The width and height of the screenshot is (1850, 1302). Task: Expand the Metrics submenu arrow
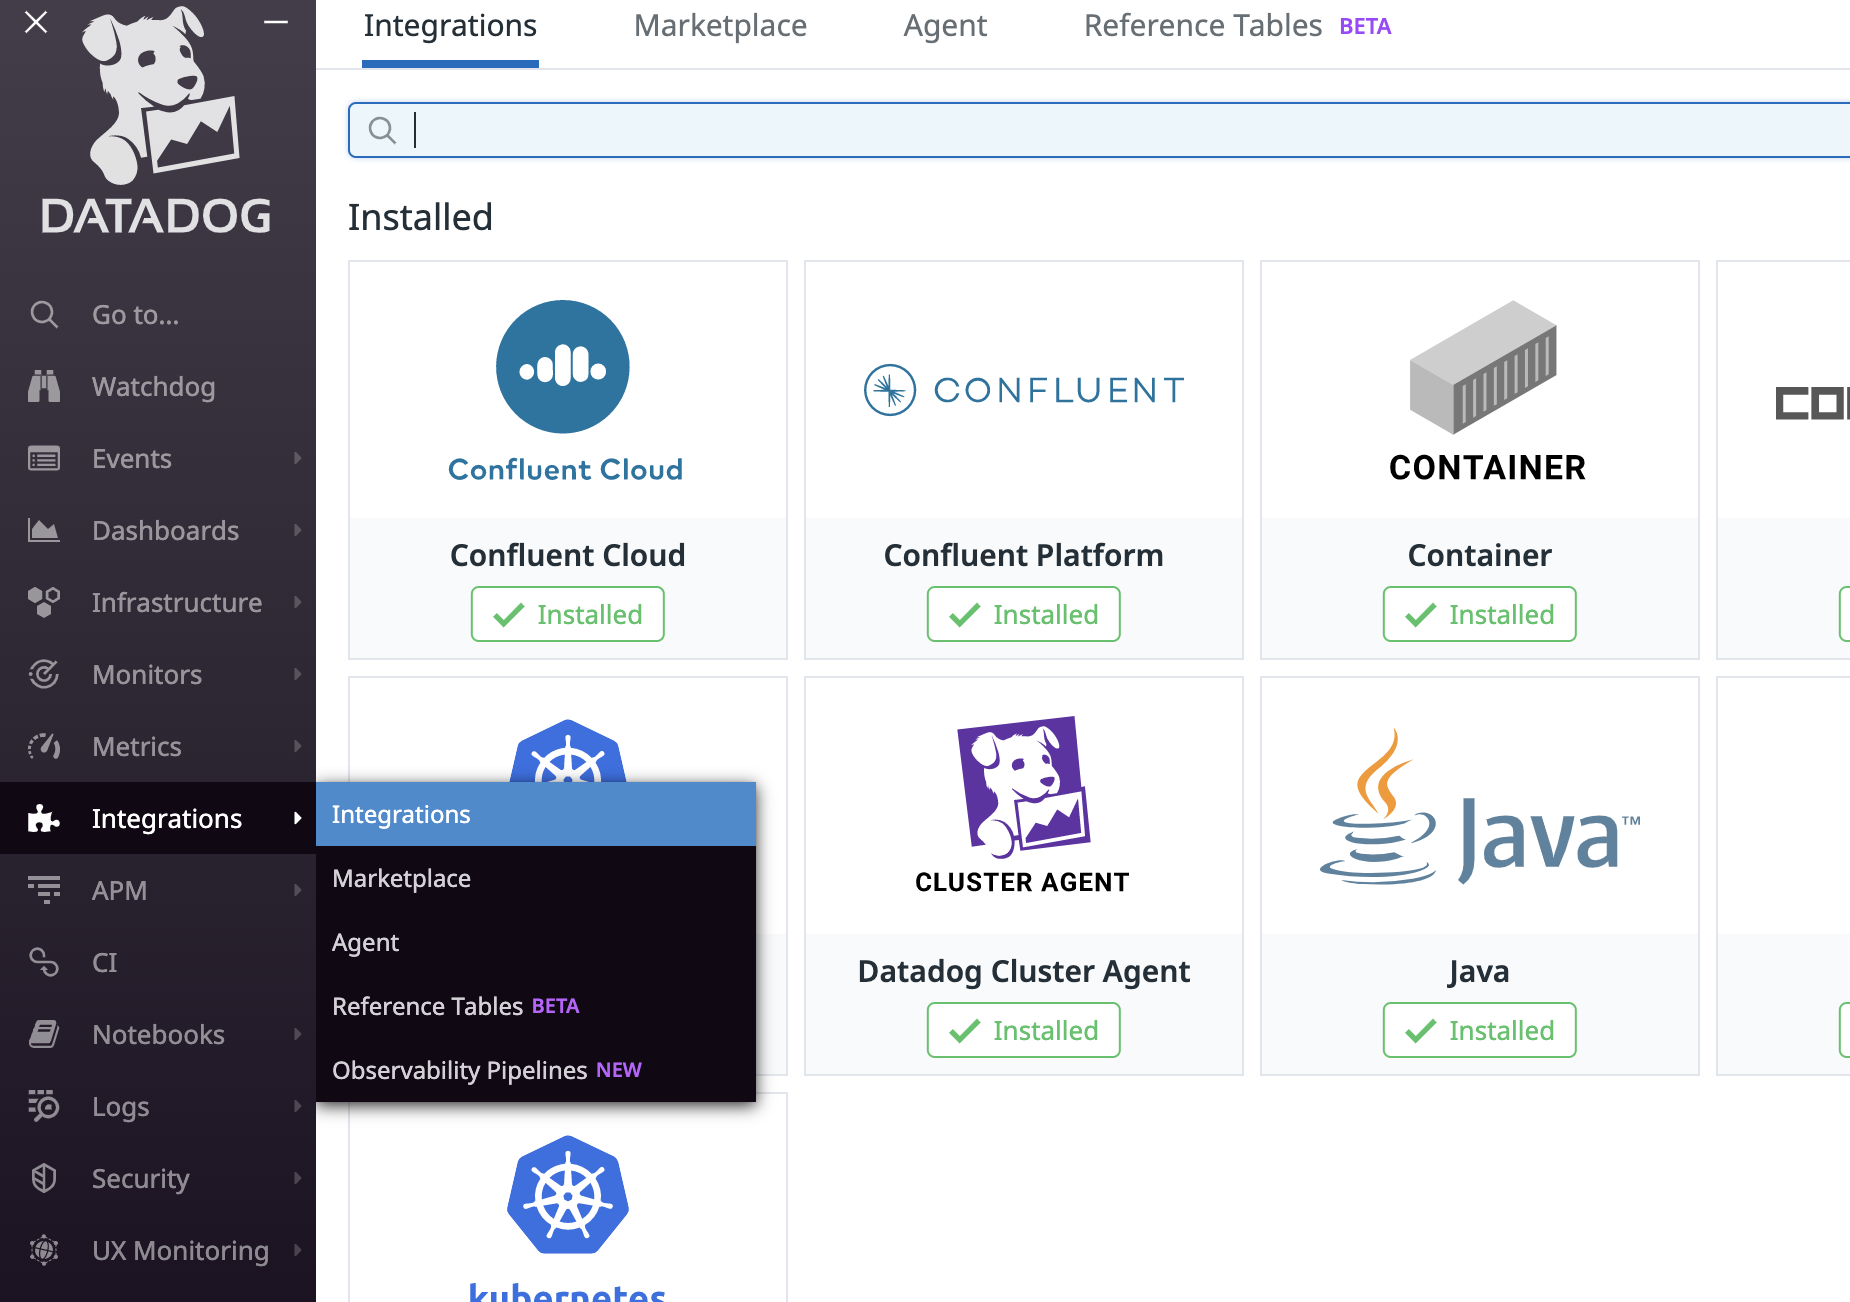click(x=297, y=746)
